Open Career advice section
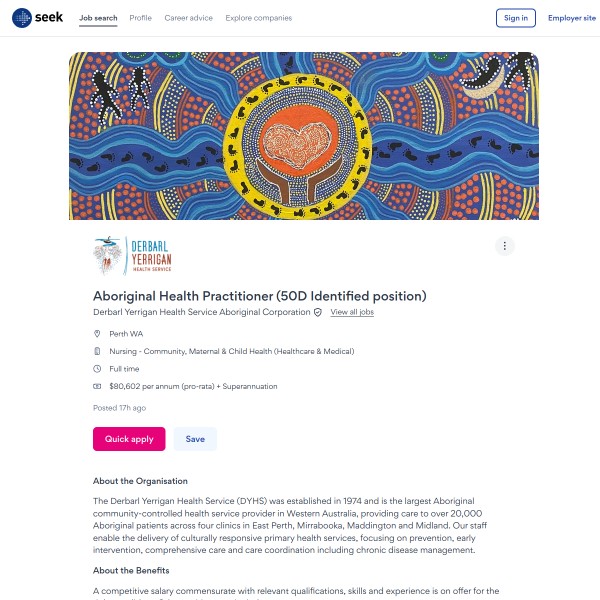 [189, 18]
